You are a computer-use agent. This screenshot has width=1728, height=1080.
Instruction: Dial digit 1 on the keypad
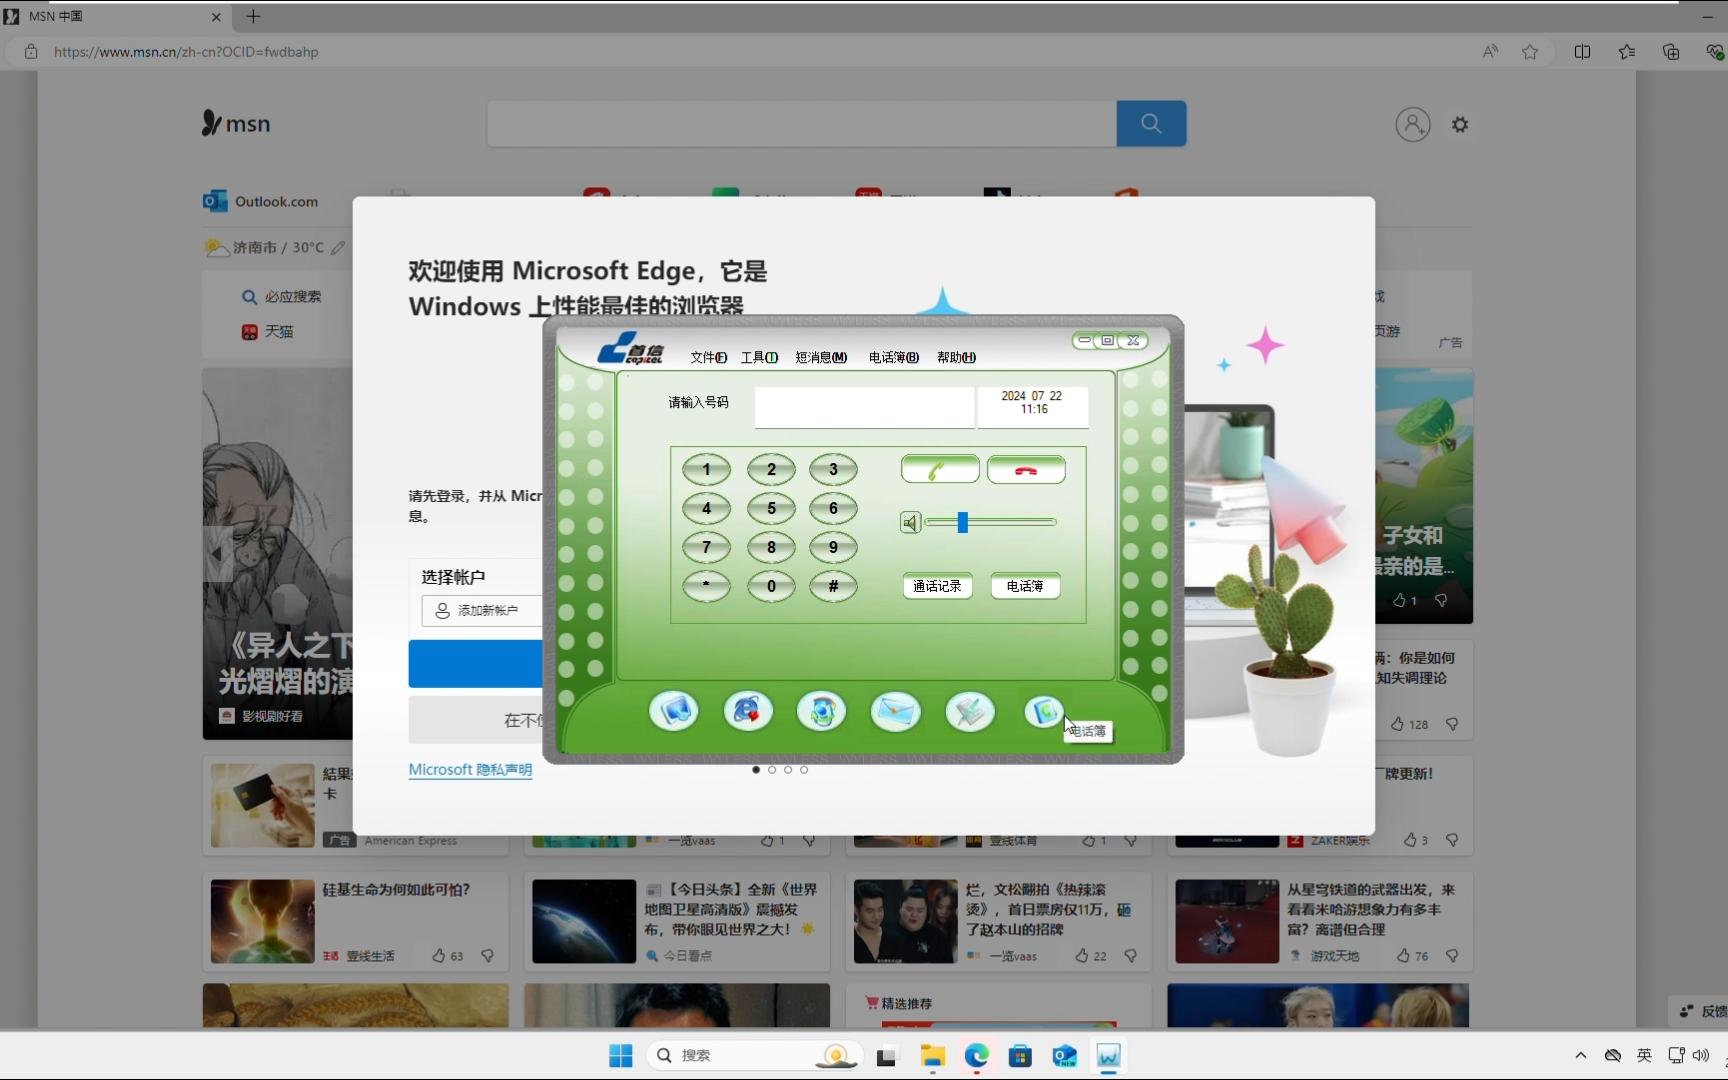706,470
